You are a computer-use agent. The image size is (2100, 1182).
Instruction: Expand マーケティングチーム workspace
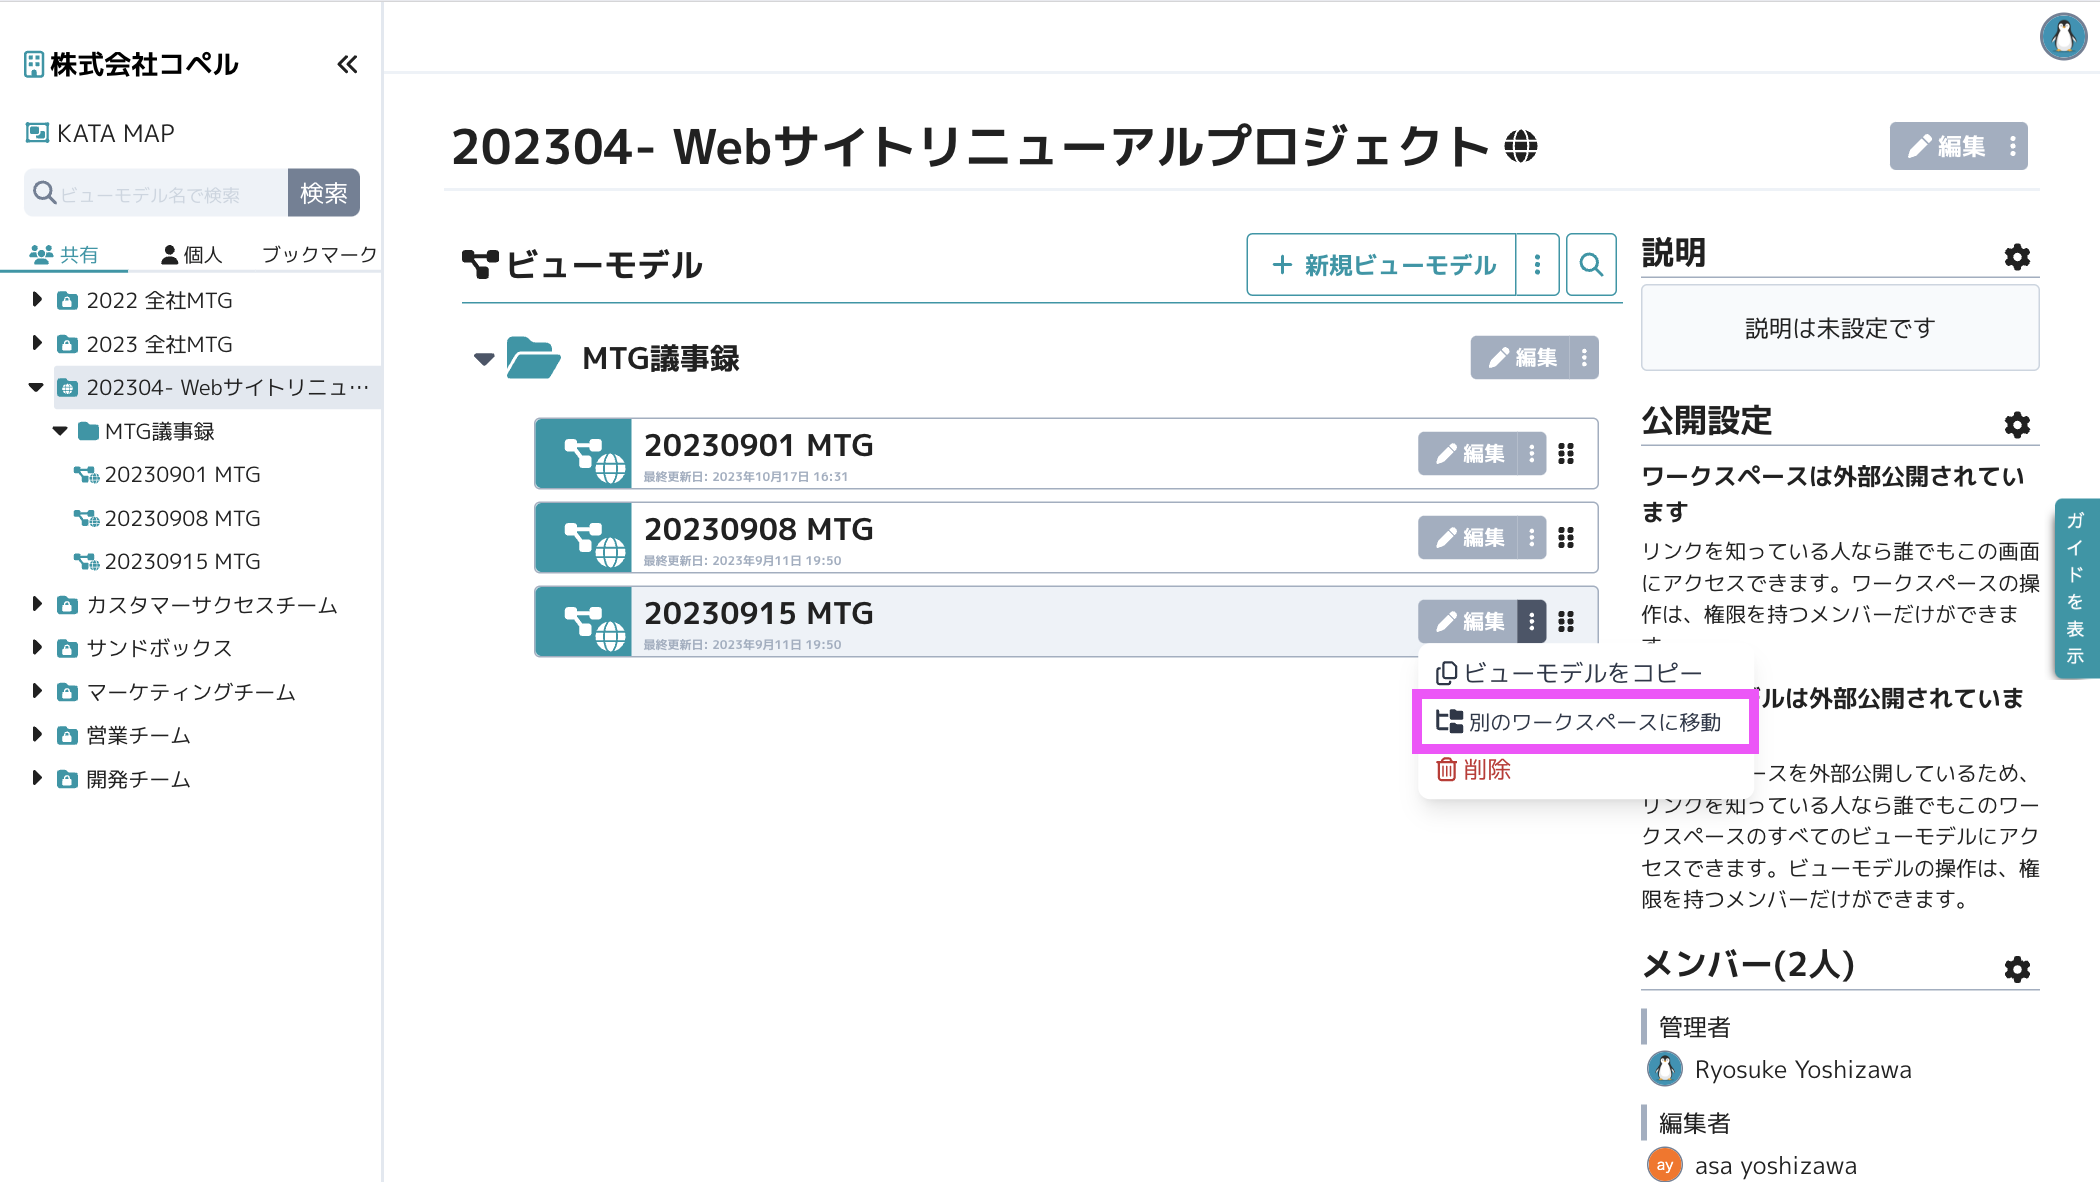tap(37, 691)
